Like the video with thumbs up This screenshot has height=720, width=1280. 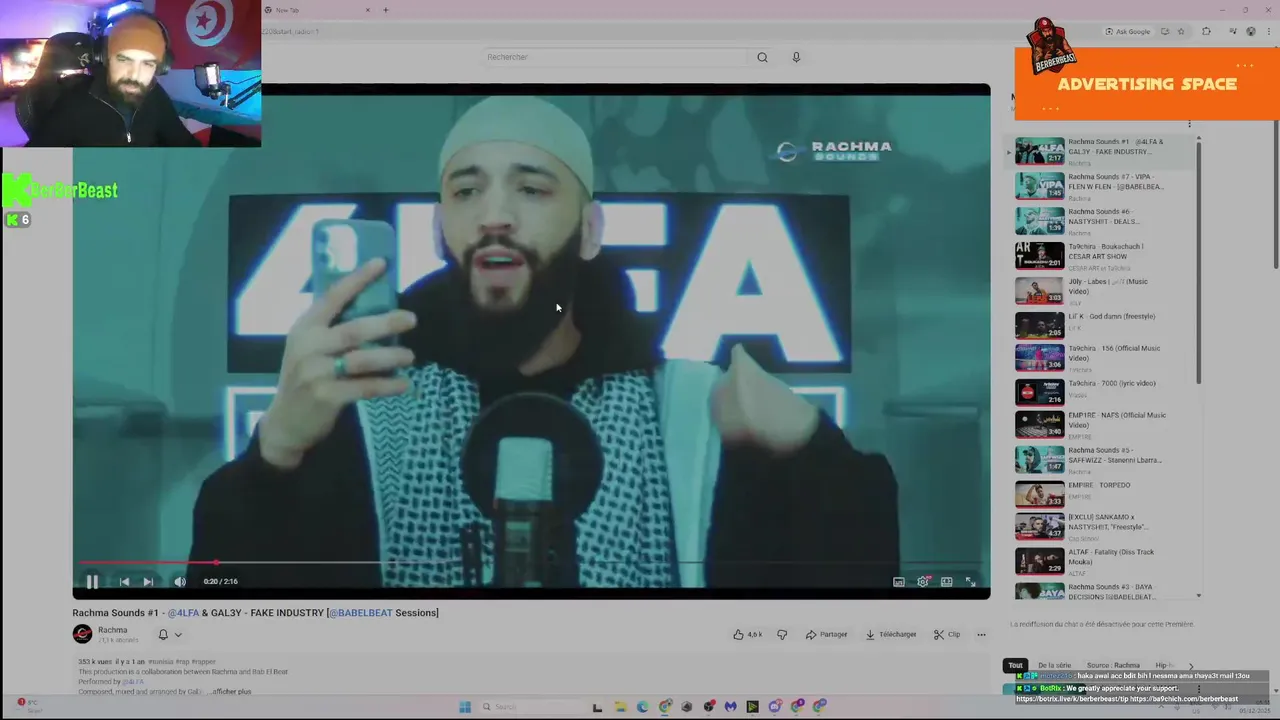click(747, 634)
